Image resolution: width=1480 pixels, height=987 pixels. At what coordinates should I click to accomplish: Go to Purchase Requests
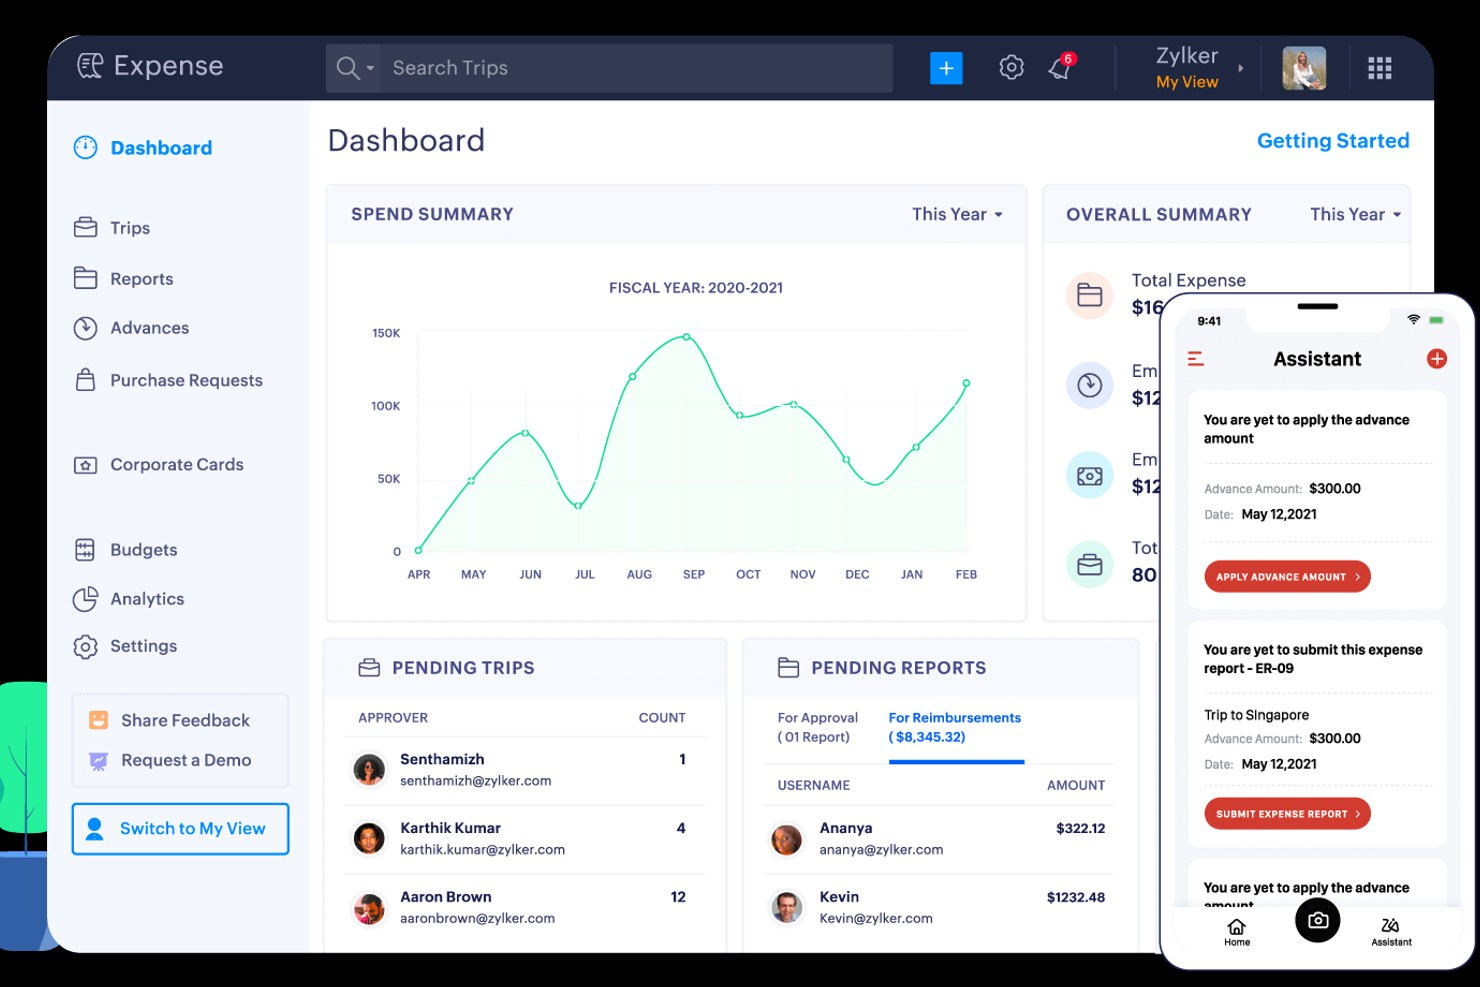click(x=186, y=380)
